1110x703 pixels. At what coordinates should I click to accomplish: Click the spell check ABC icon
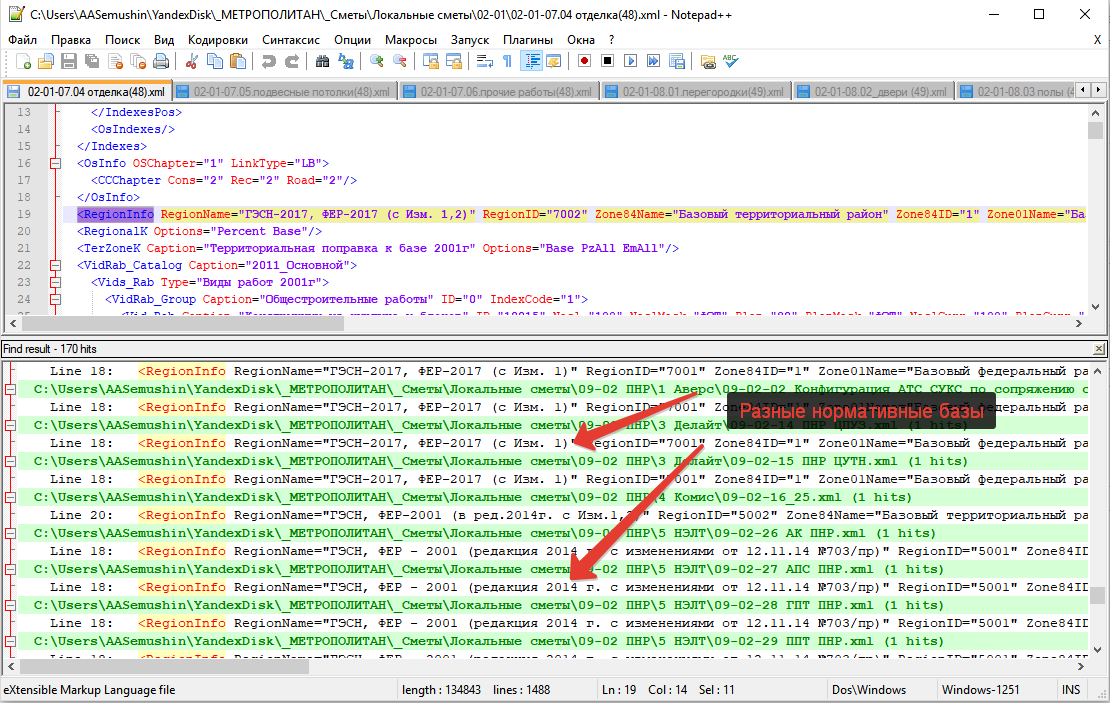point(731,62)
